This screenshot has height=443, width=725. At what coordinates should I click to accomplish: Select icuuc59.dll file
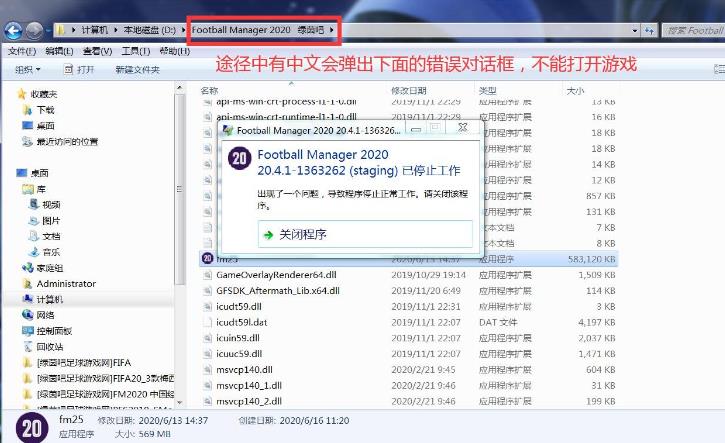tap(239, 354)
